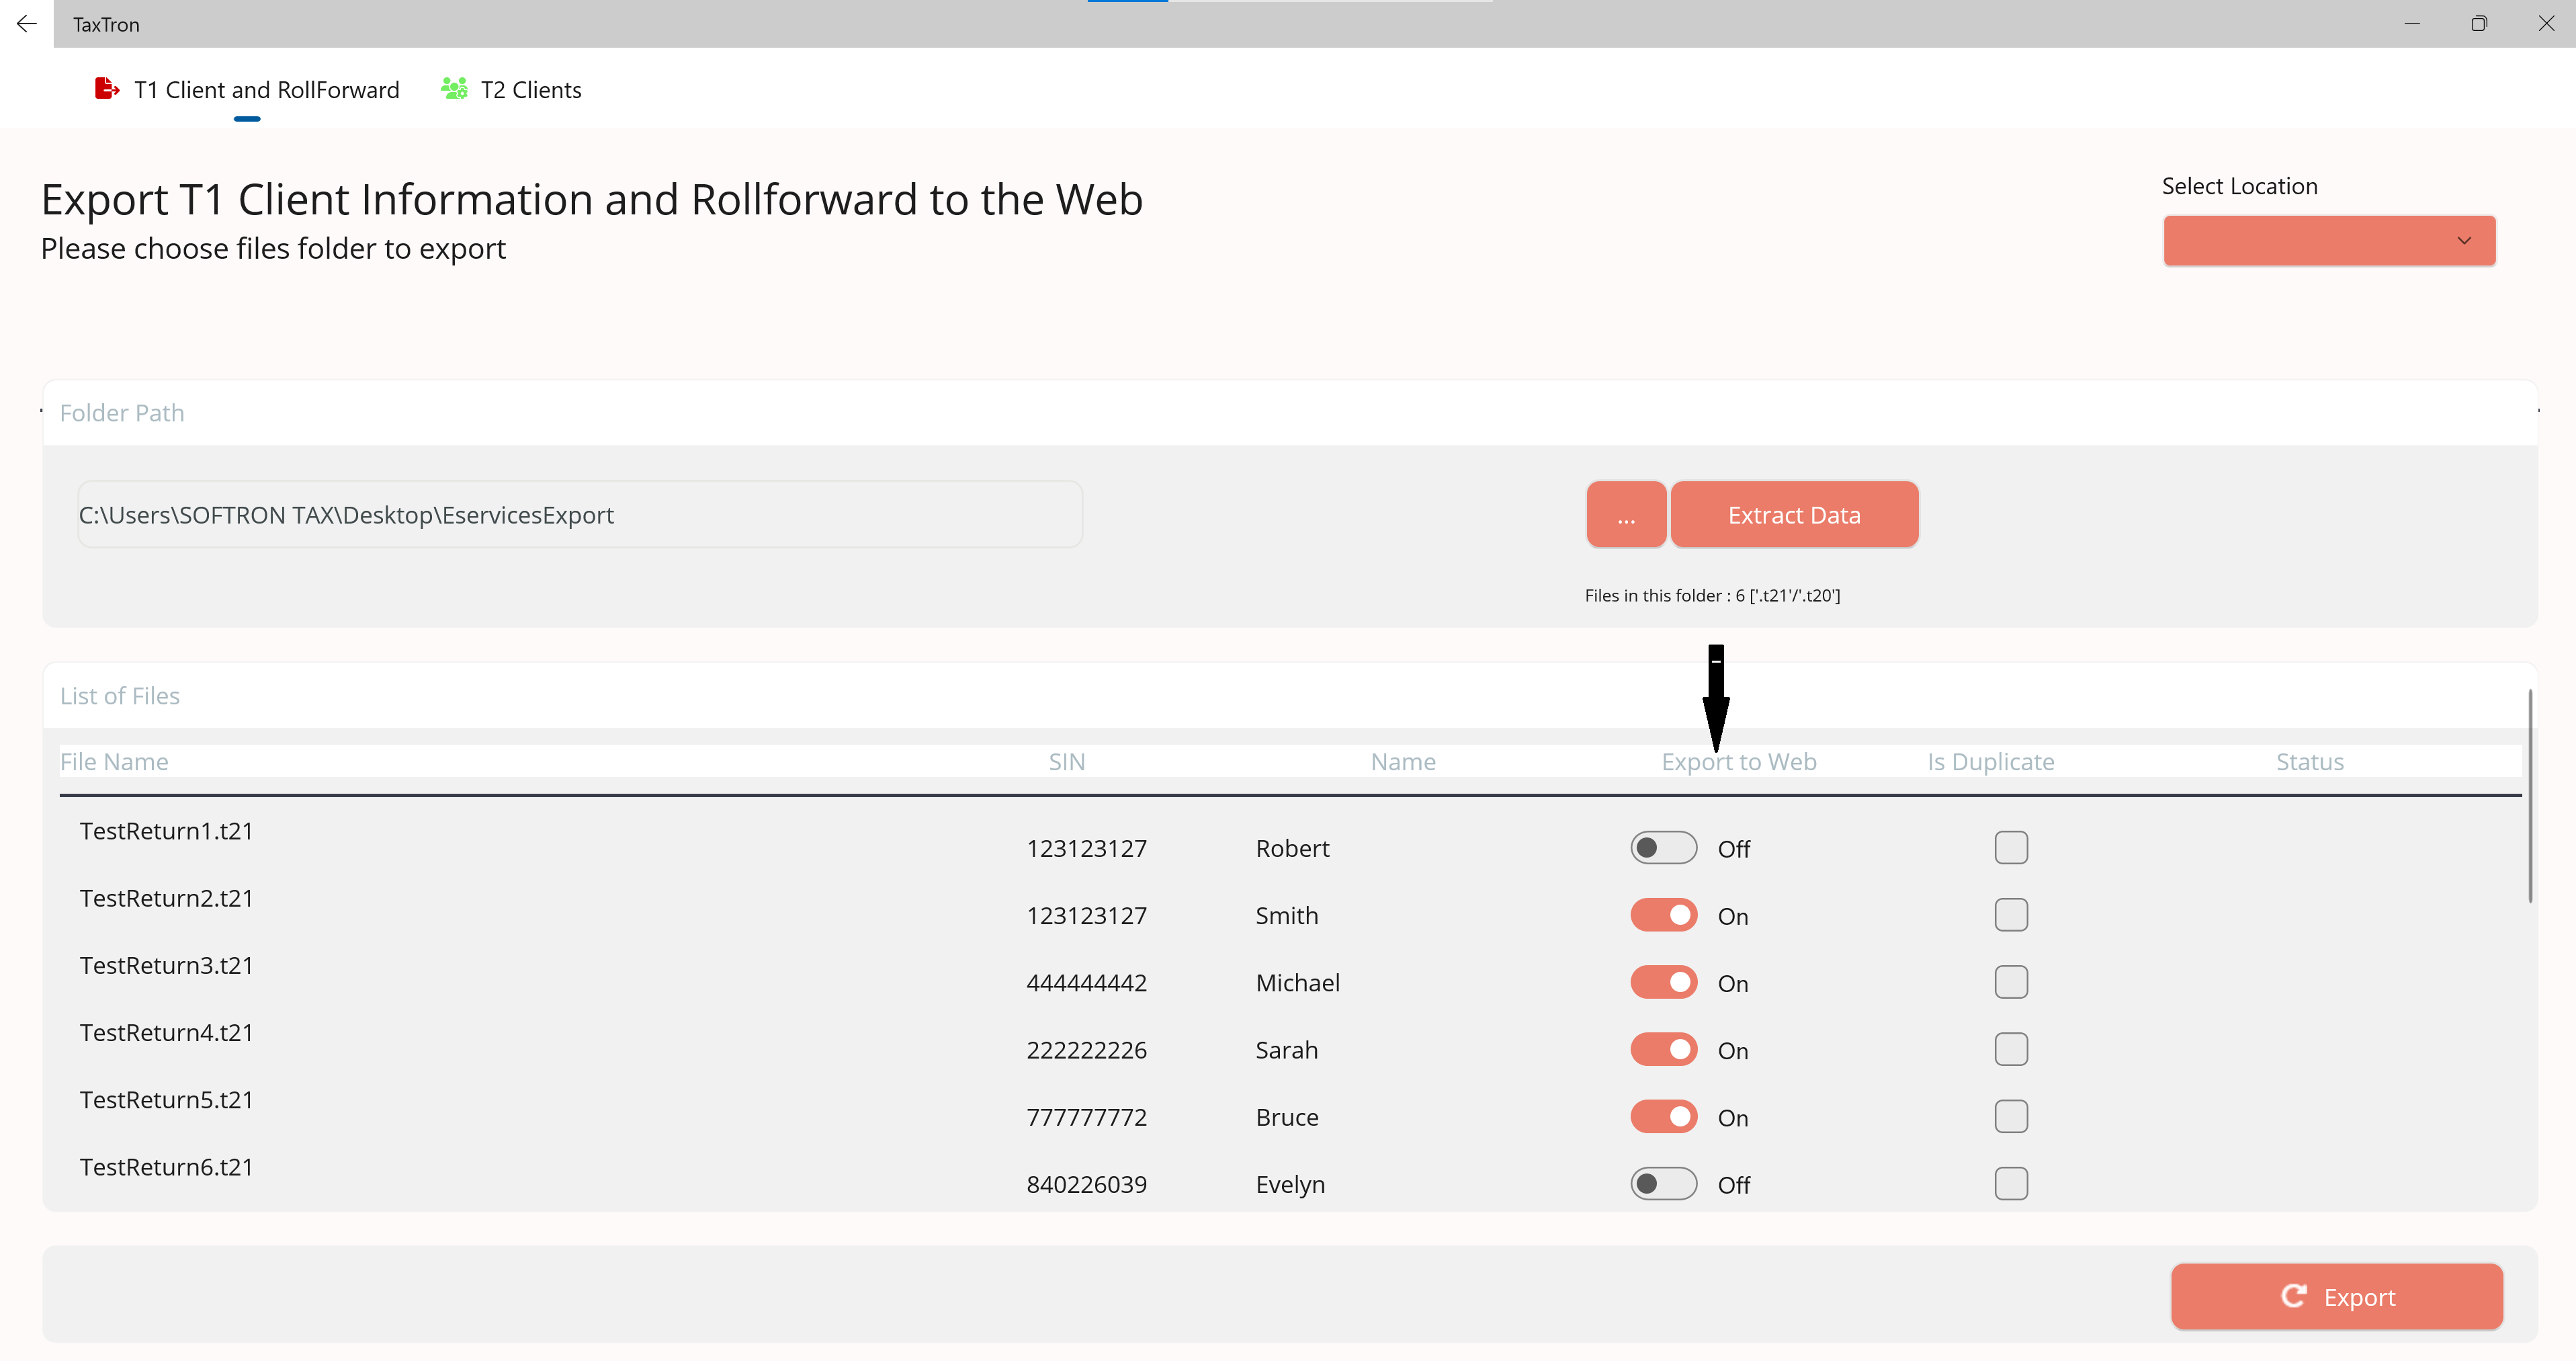Image resolution: width=2576 pixels, height=1361 pixels.
Task: Select file TestReturn6.t21
Action: (167, 1167)
